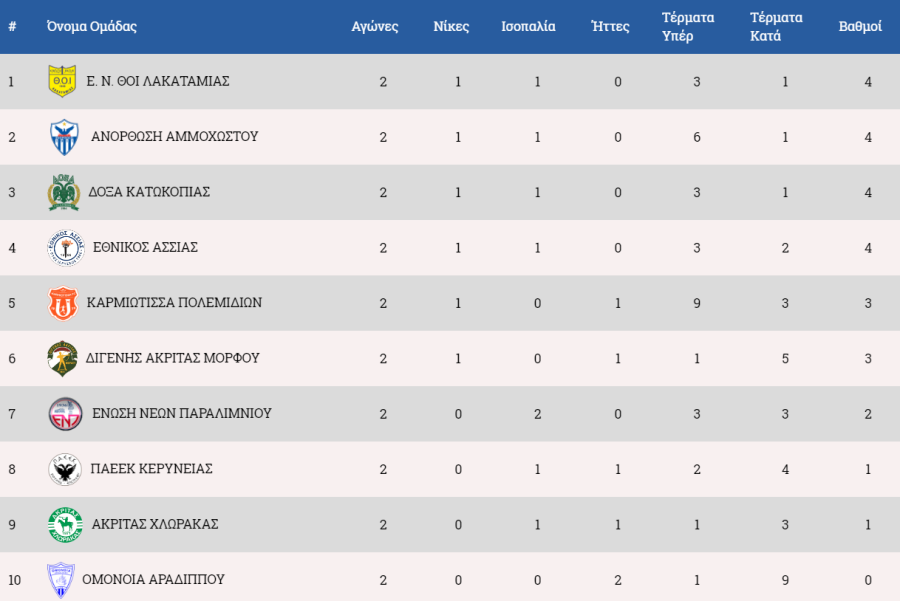Choose team name ΕΝΩΣΗ ΝΕΩΝ ΠΑΡΑΛΙΜΝΙΟΥ

point(182,413)
